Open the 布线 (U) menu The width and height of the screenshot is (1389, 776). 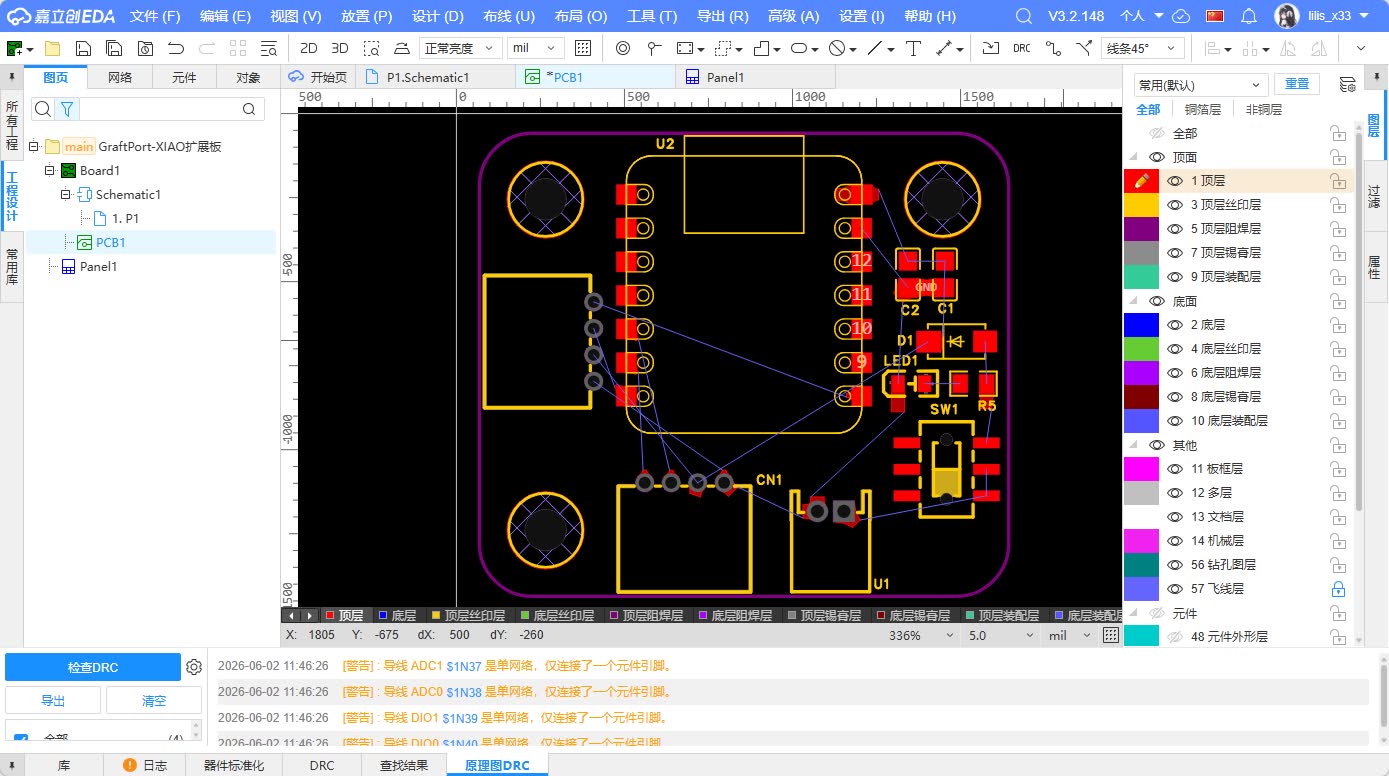(509, 16)
